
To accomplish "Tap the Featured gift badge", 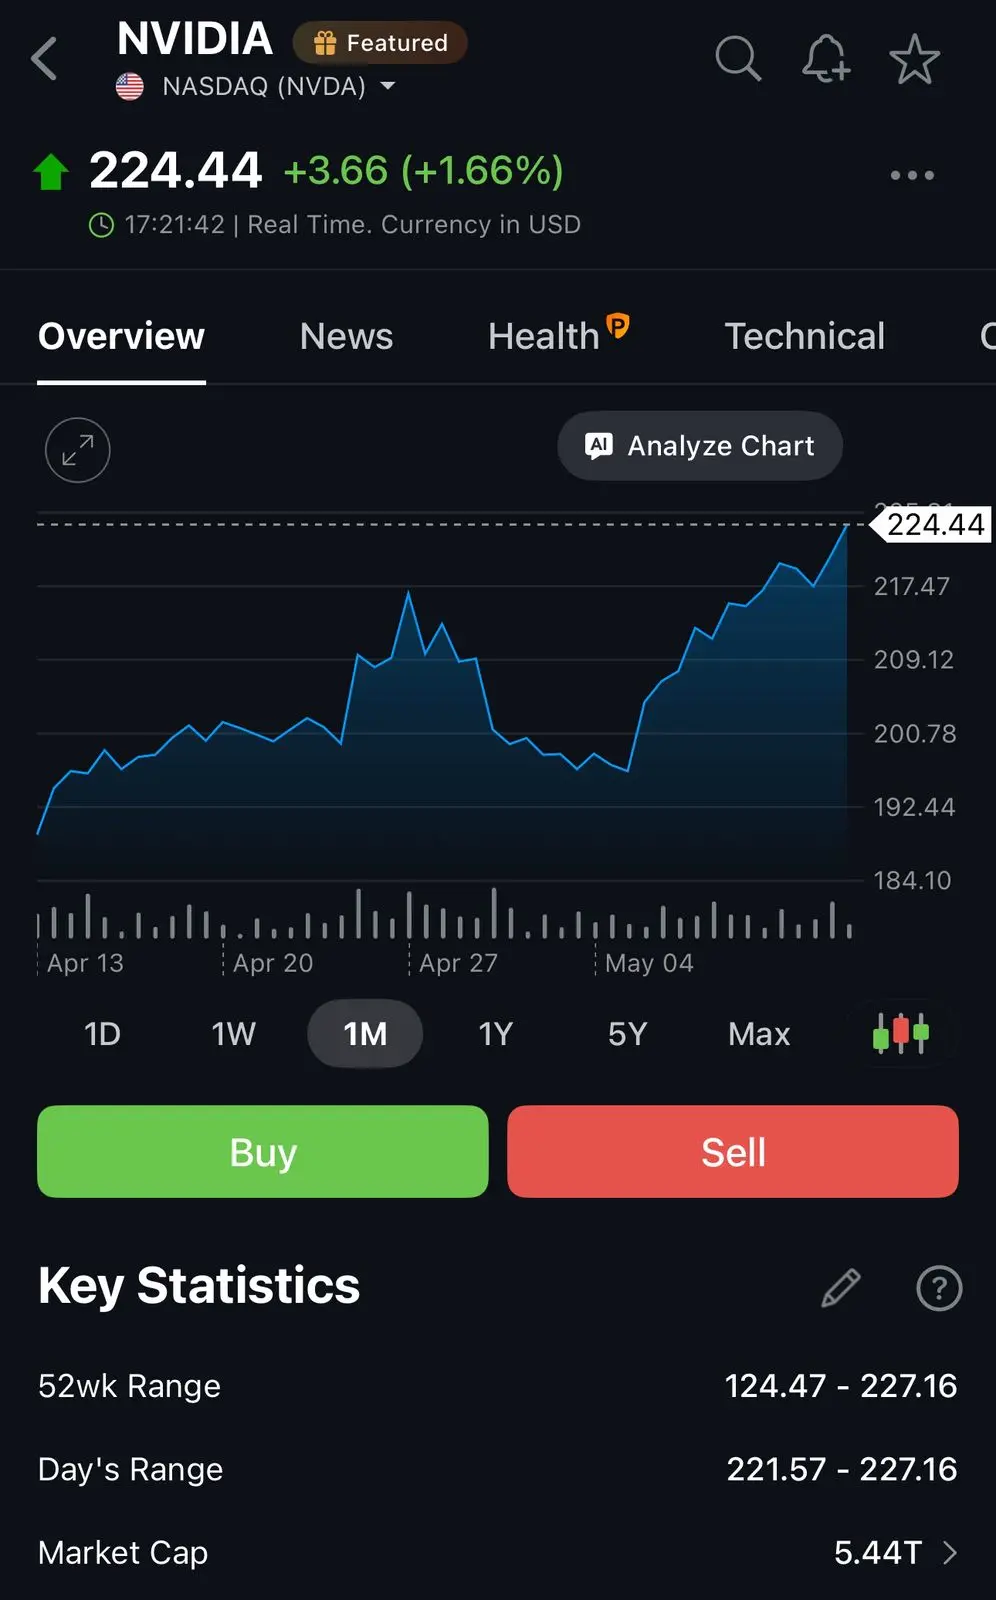I will (380, 43).
